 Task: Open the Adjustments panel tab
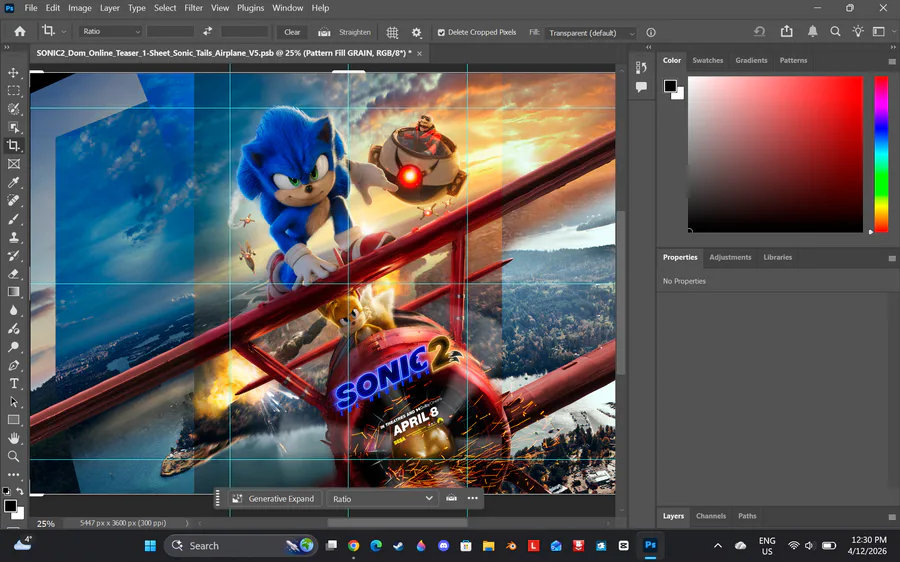[x=730, y=257]
